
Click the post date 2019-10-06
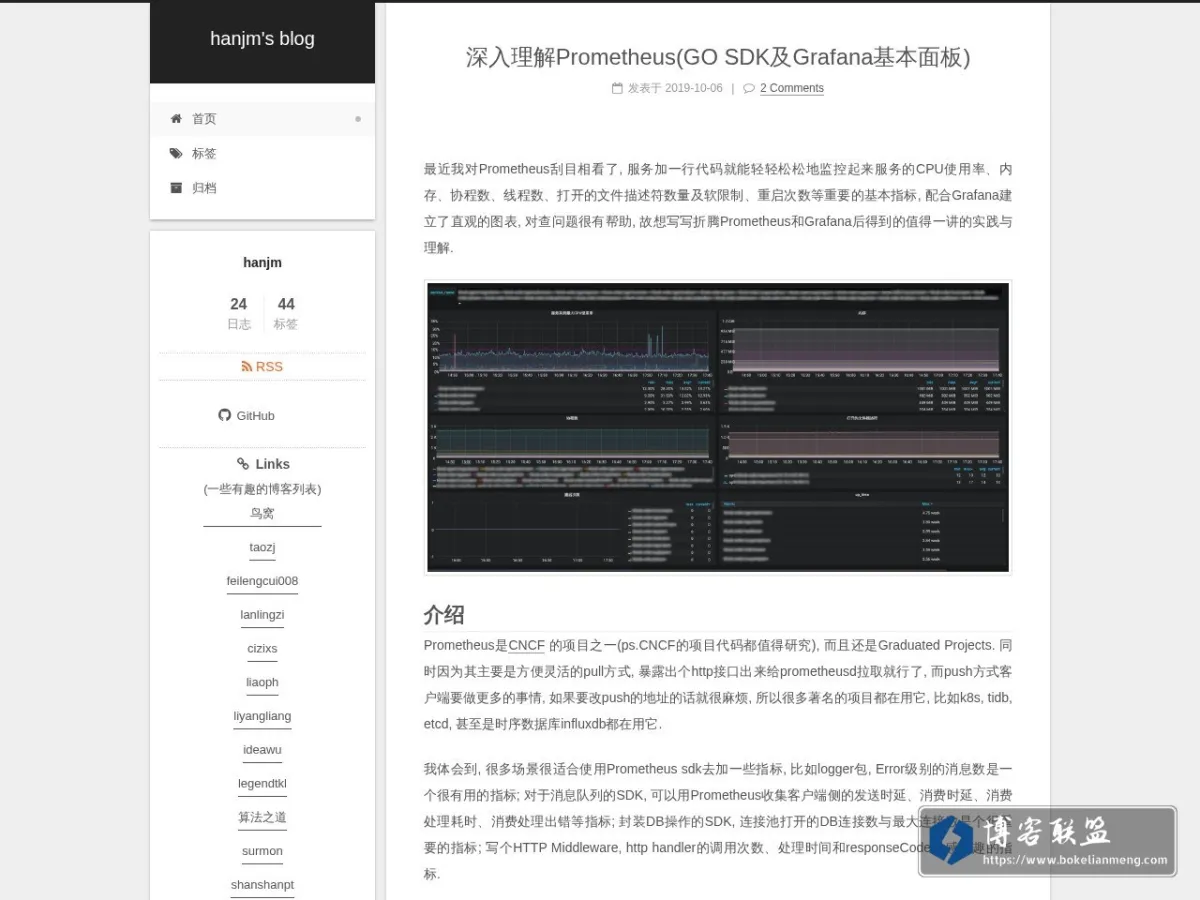point(693,88)
